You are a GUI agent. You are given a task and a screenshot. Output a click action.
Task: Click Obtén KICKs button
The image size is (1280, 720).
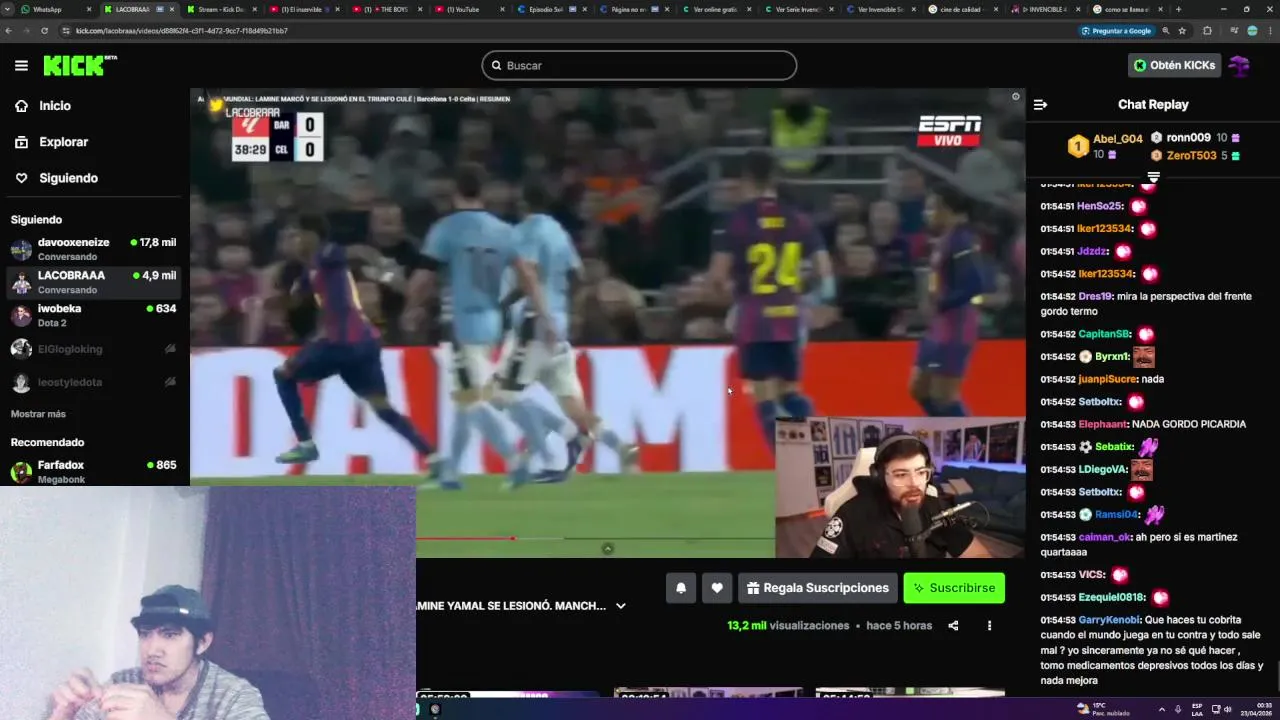tap(1174, 65)
